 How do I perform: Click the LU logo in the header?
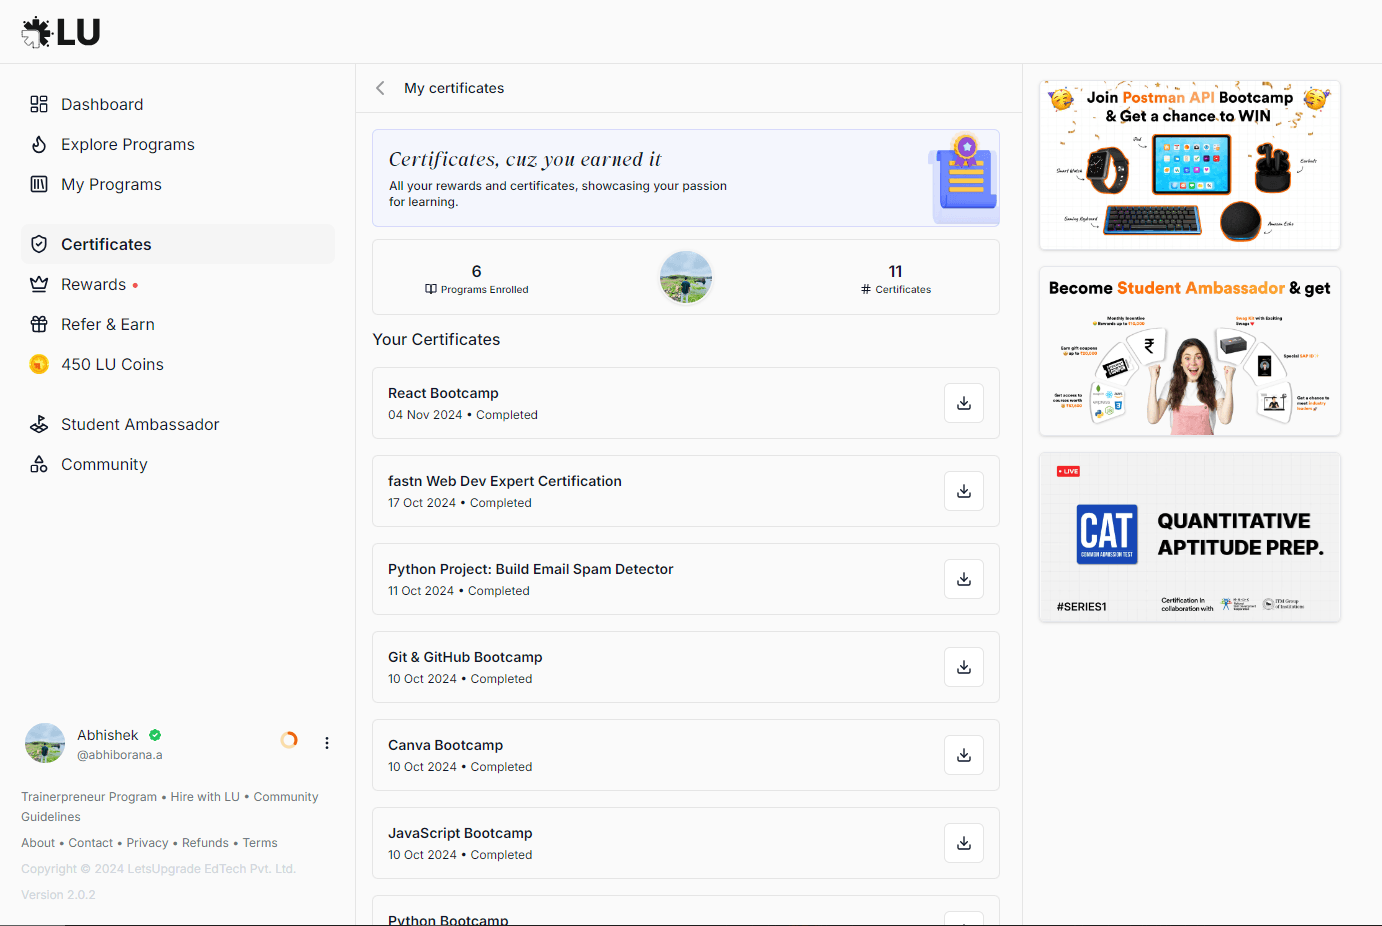point(60,31)
